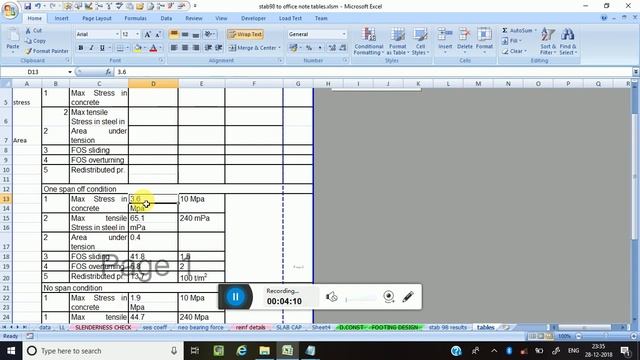
Task: Open the Review ribbon tab
Action: [194, 18]
